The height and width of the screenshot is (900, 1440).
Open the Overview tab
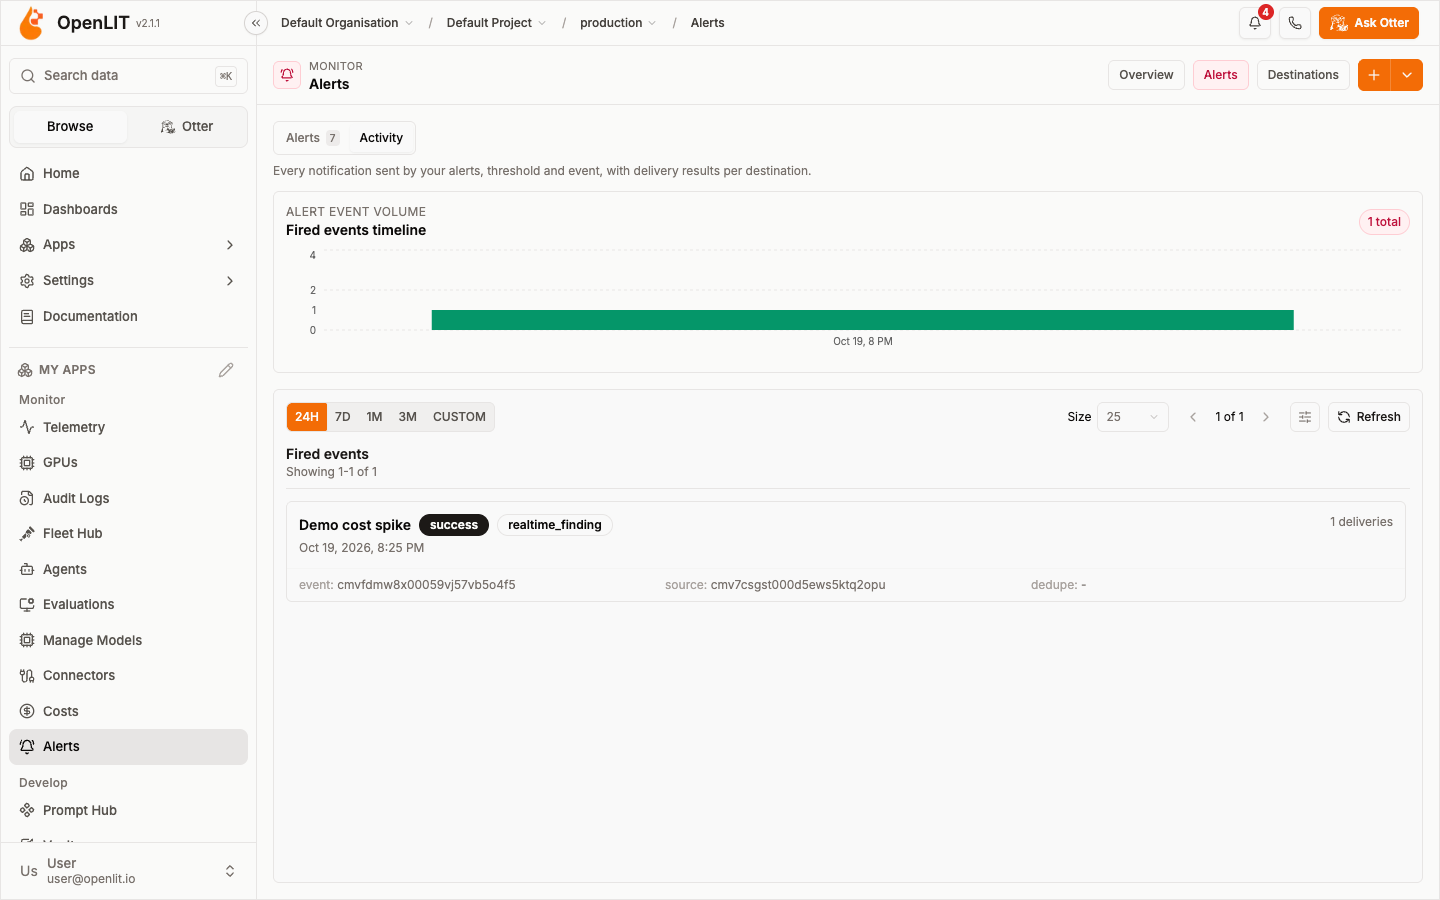pyautogui.click(x=1146, y=75)
